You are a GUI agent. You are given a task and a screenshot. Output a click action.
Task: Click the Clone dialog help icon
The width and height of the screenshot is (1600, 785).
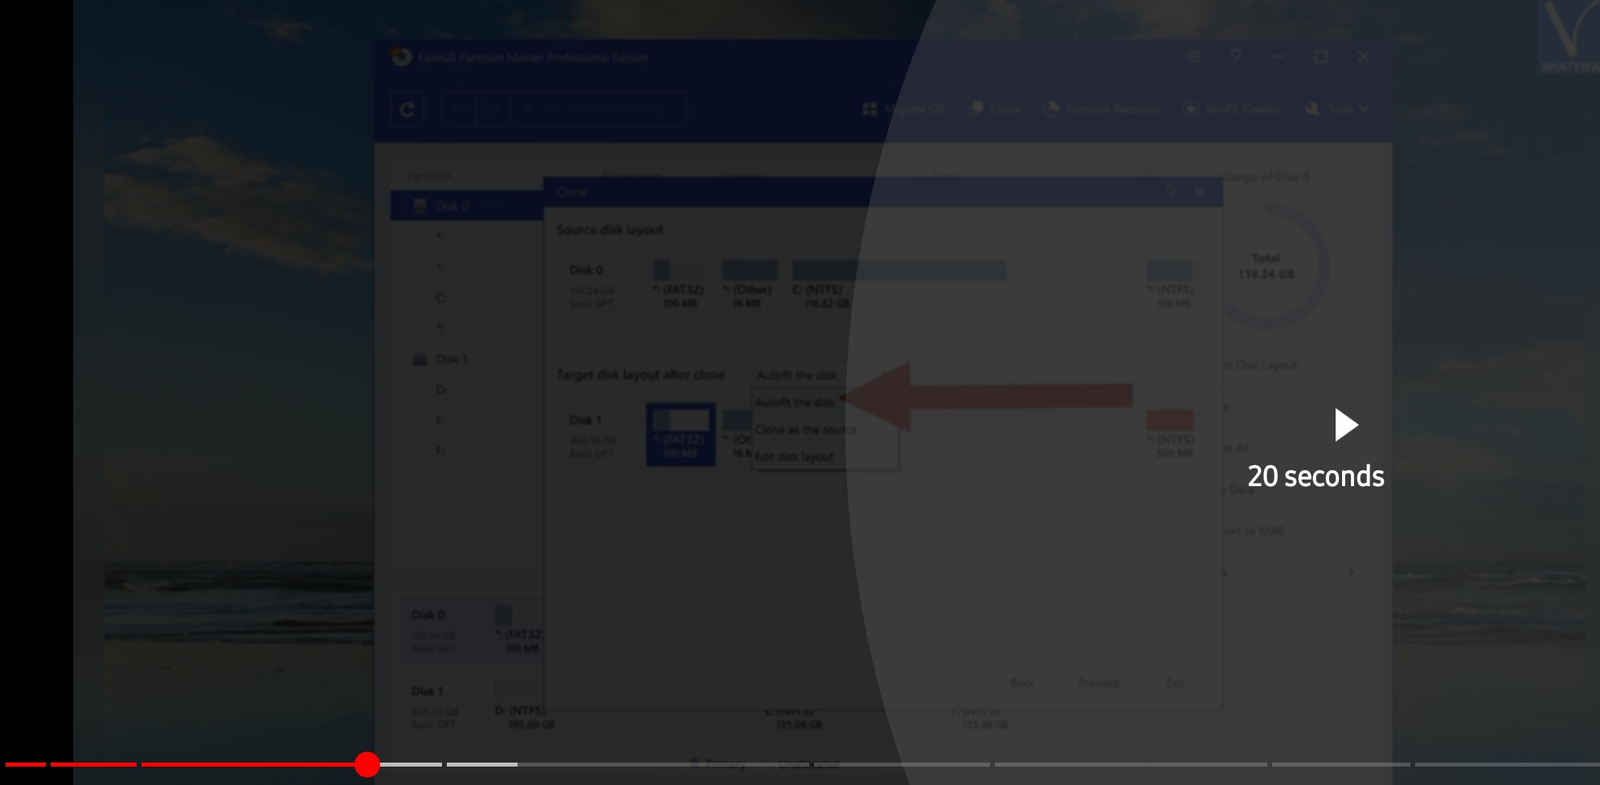click(x=1171, y=192)
